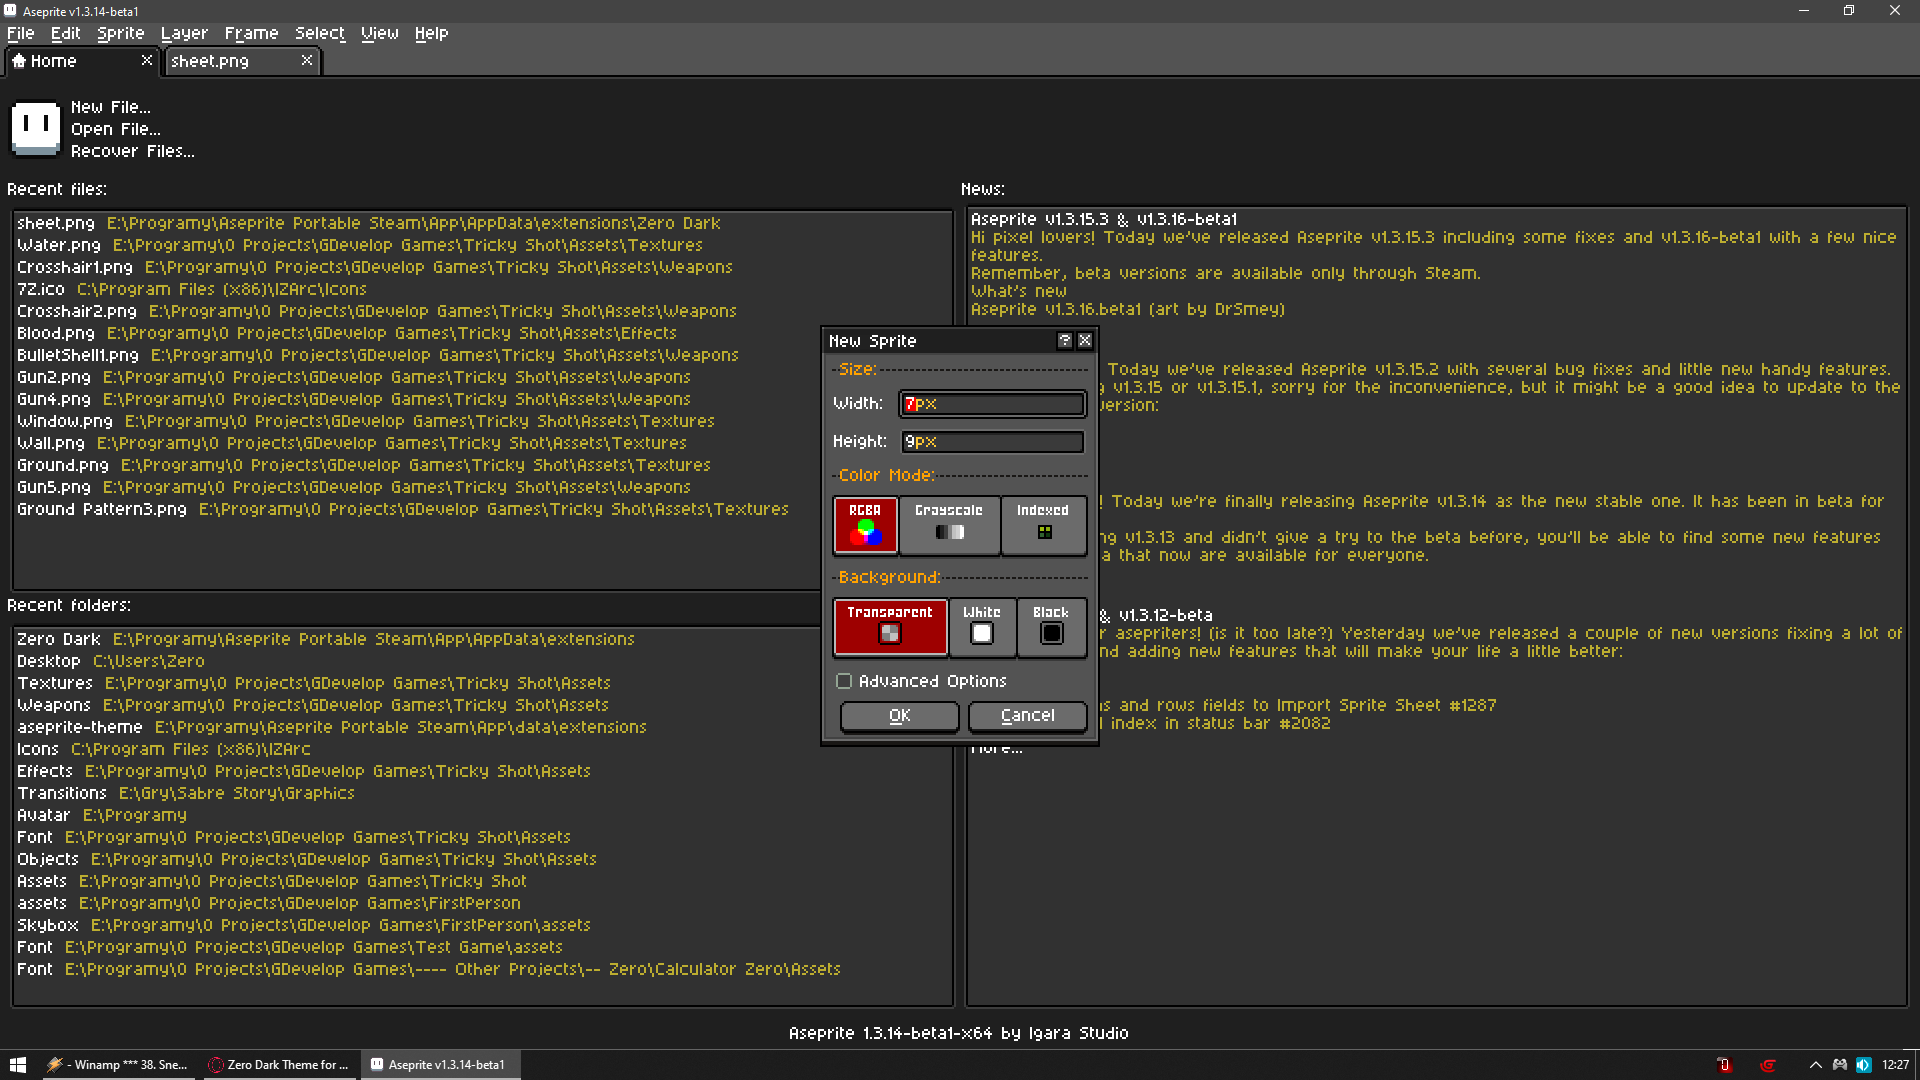Select Grayscale color mode
1920x1080 pixels.
(949, 524)
